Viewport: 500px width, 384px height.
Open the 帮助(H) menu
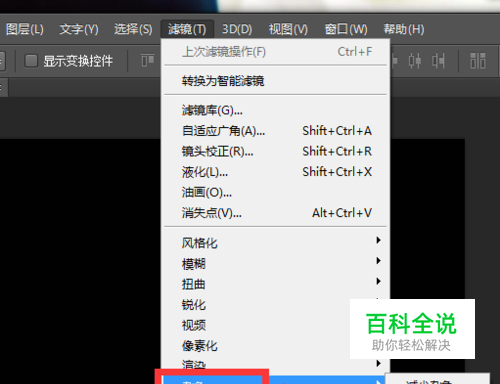[x=404, y=29]
